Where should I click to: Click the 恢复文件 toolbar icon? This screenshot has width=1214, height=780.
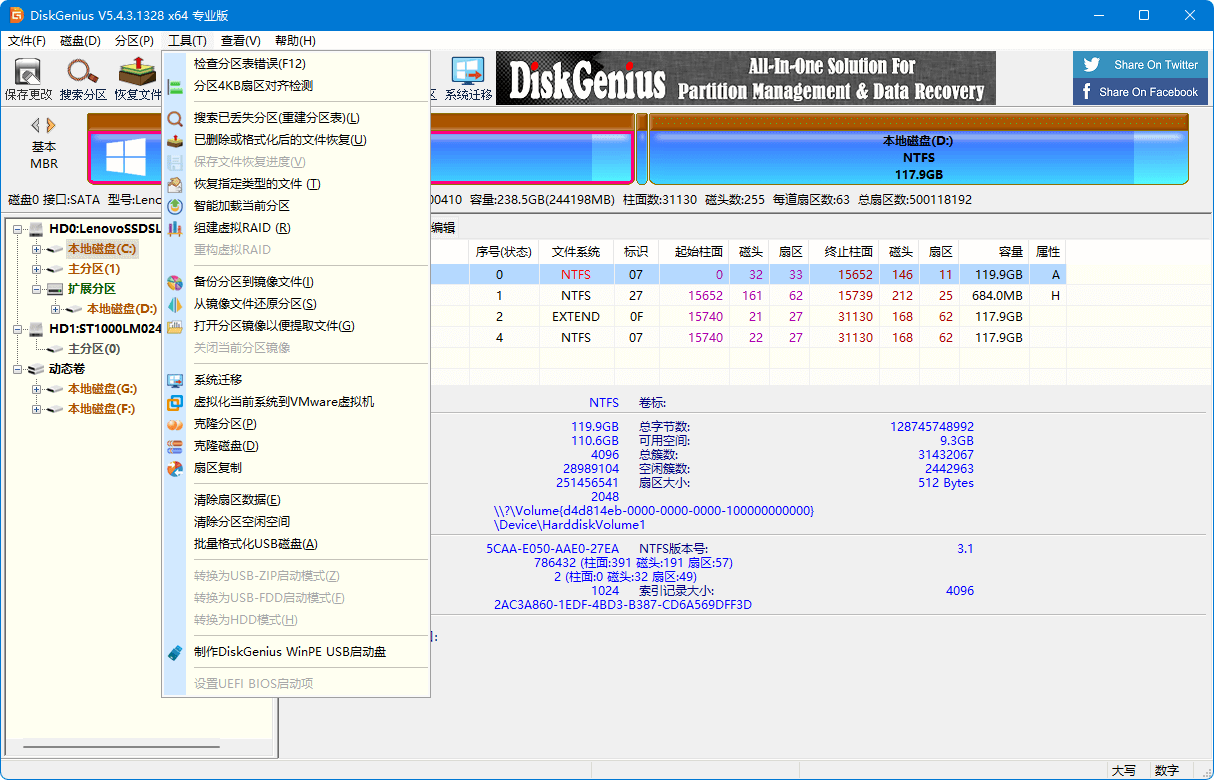click(137, 71)
